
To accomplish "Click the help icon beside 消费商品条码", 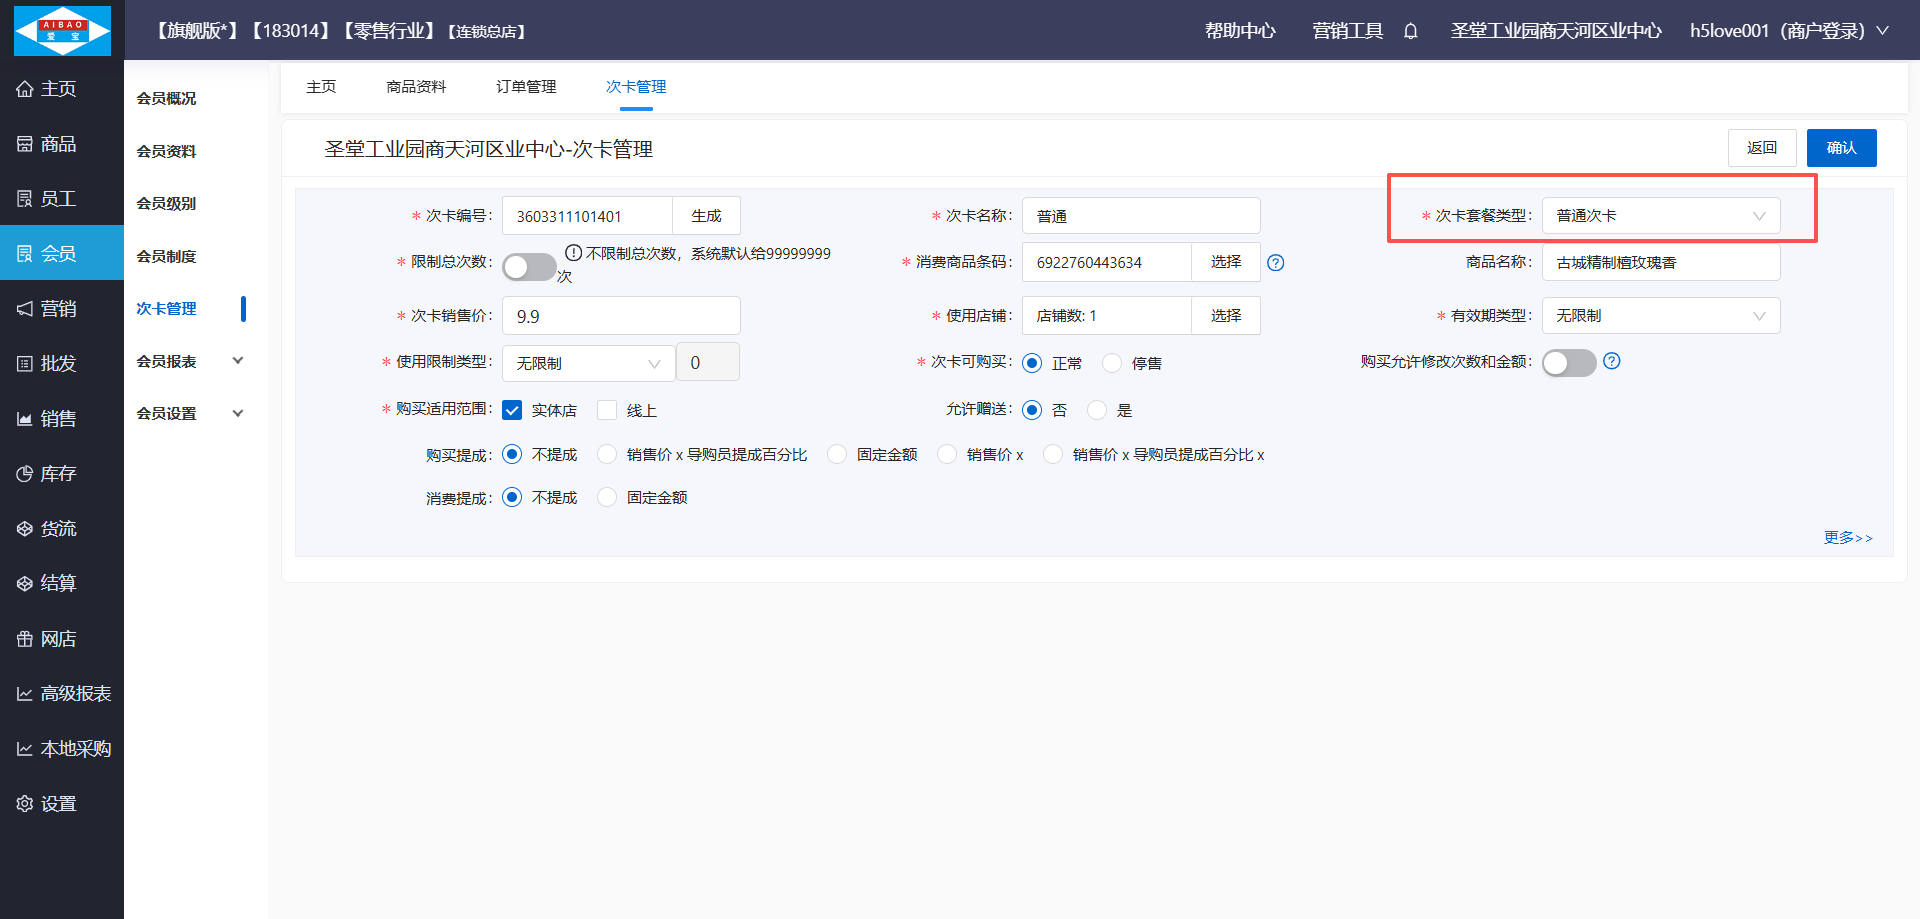I will tap(1275, 263).
